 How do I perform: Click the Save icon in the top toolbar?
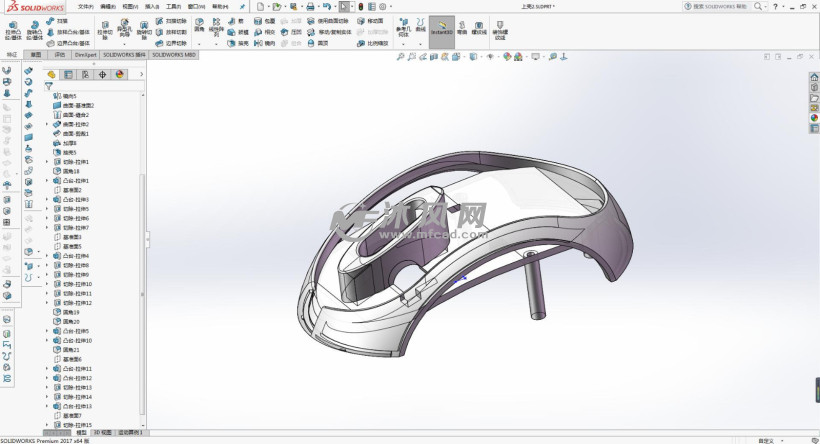(293, 7)
